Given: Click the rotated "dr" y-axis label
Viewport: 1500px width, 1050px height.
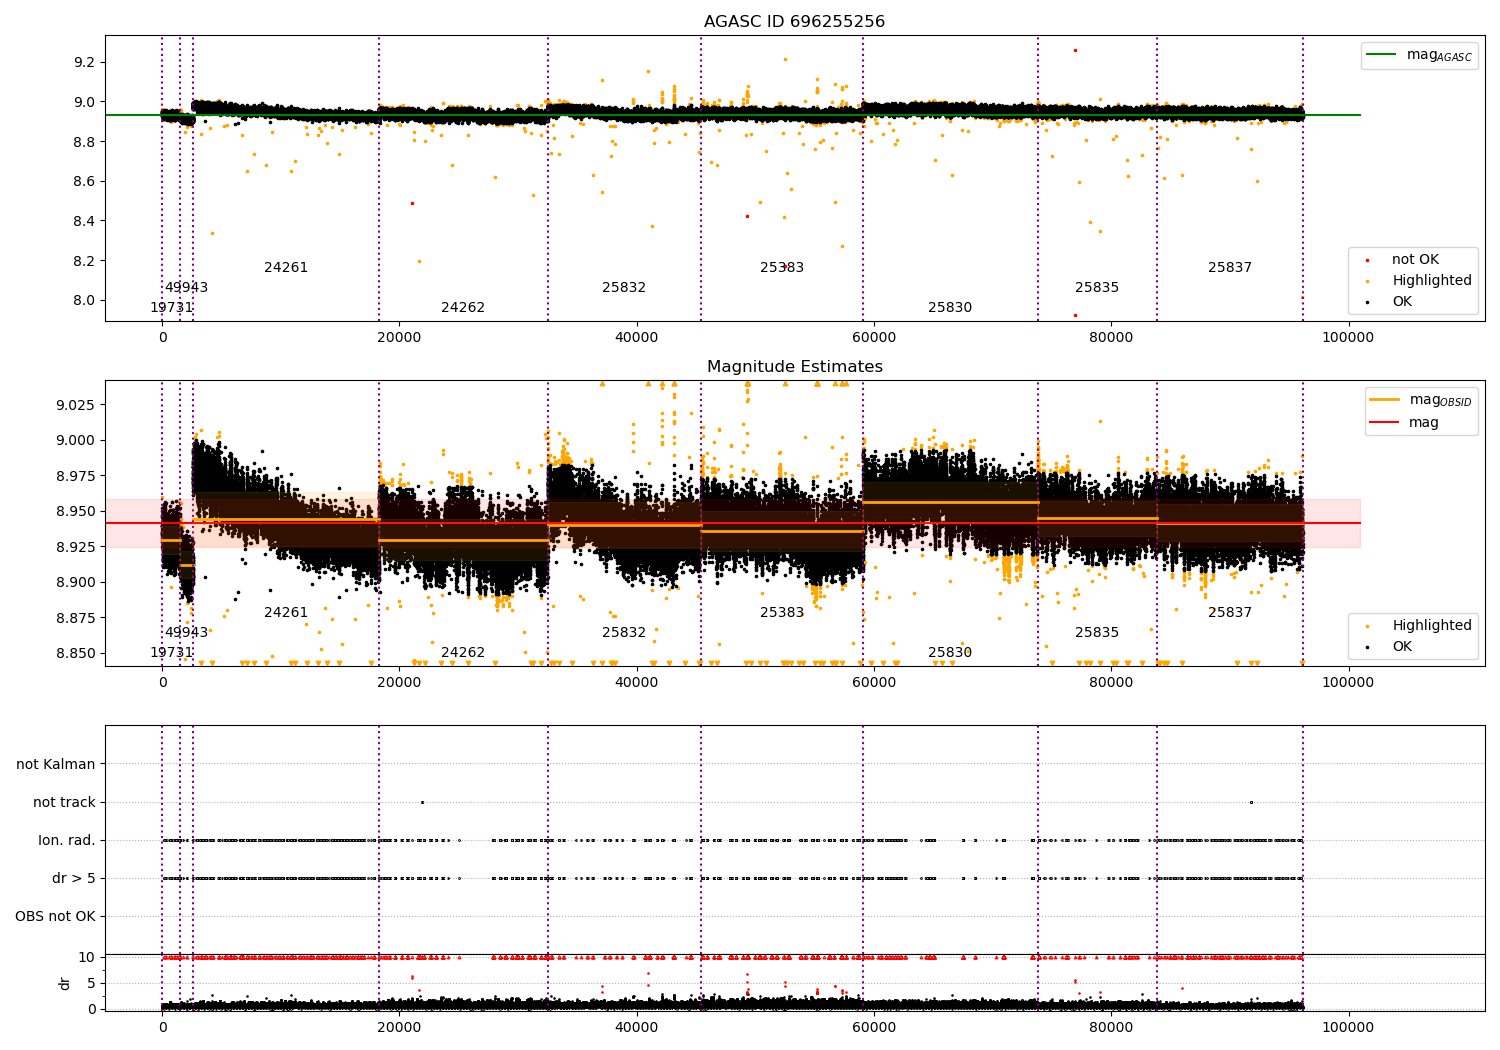Looking at the screenshot, I should pyautogui.click(x=65, y=983).
